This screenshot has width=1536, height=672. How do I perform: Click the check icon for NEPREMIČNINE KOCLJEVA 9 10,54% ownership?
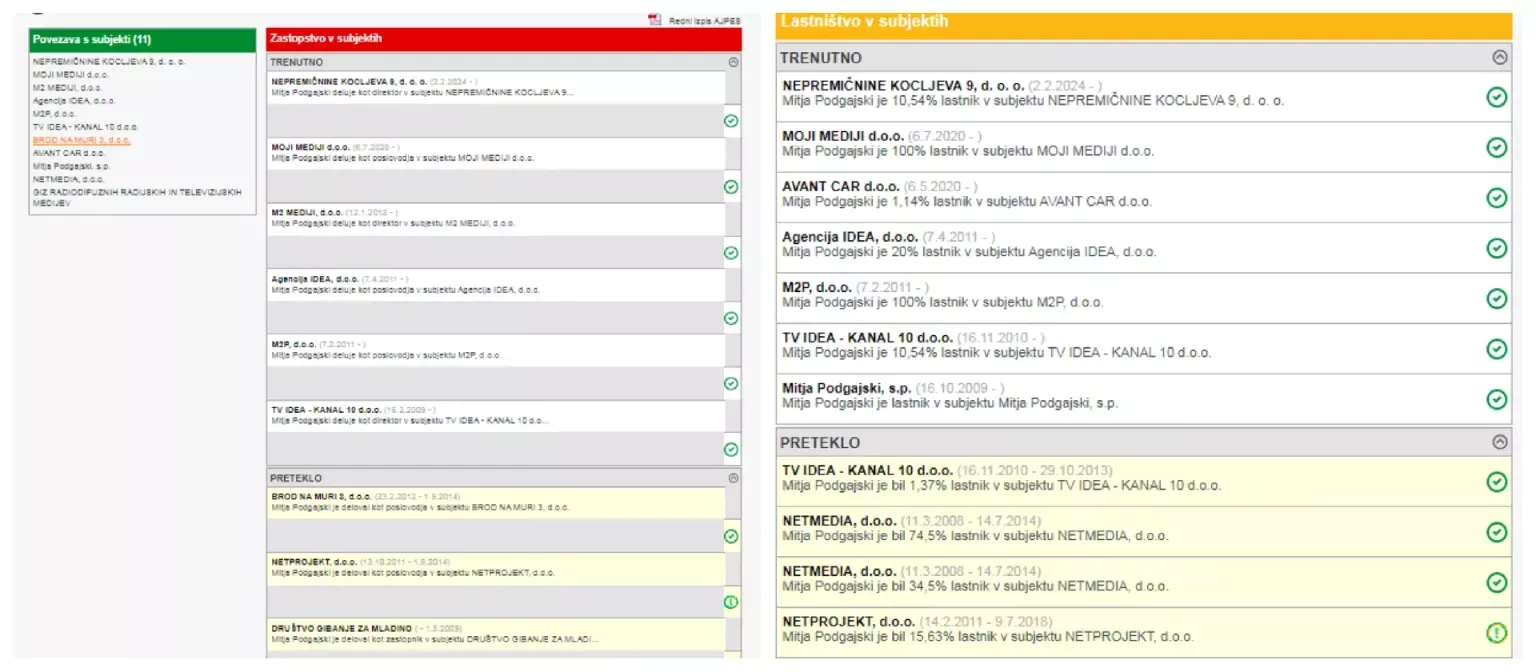(x=1496, y=97)
